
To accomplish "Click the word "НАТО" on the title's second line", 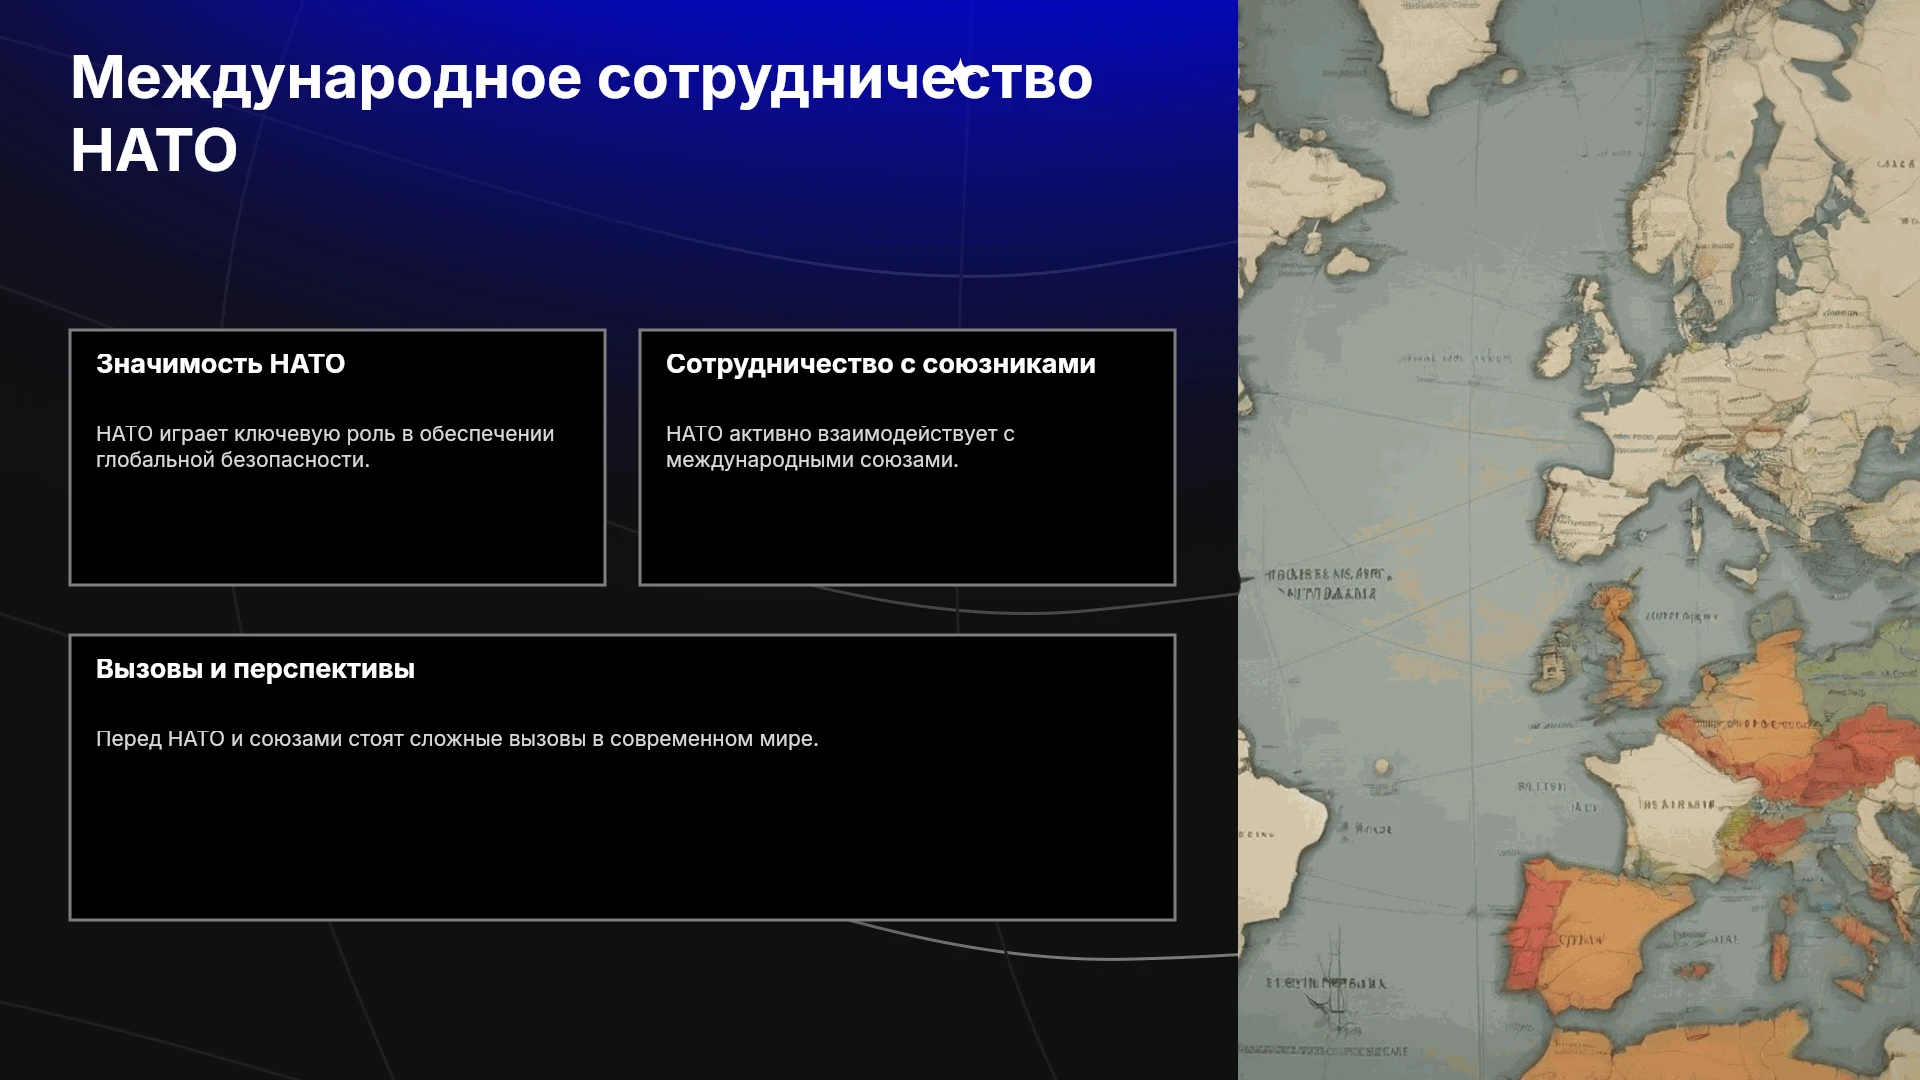I will pos(154,151).
